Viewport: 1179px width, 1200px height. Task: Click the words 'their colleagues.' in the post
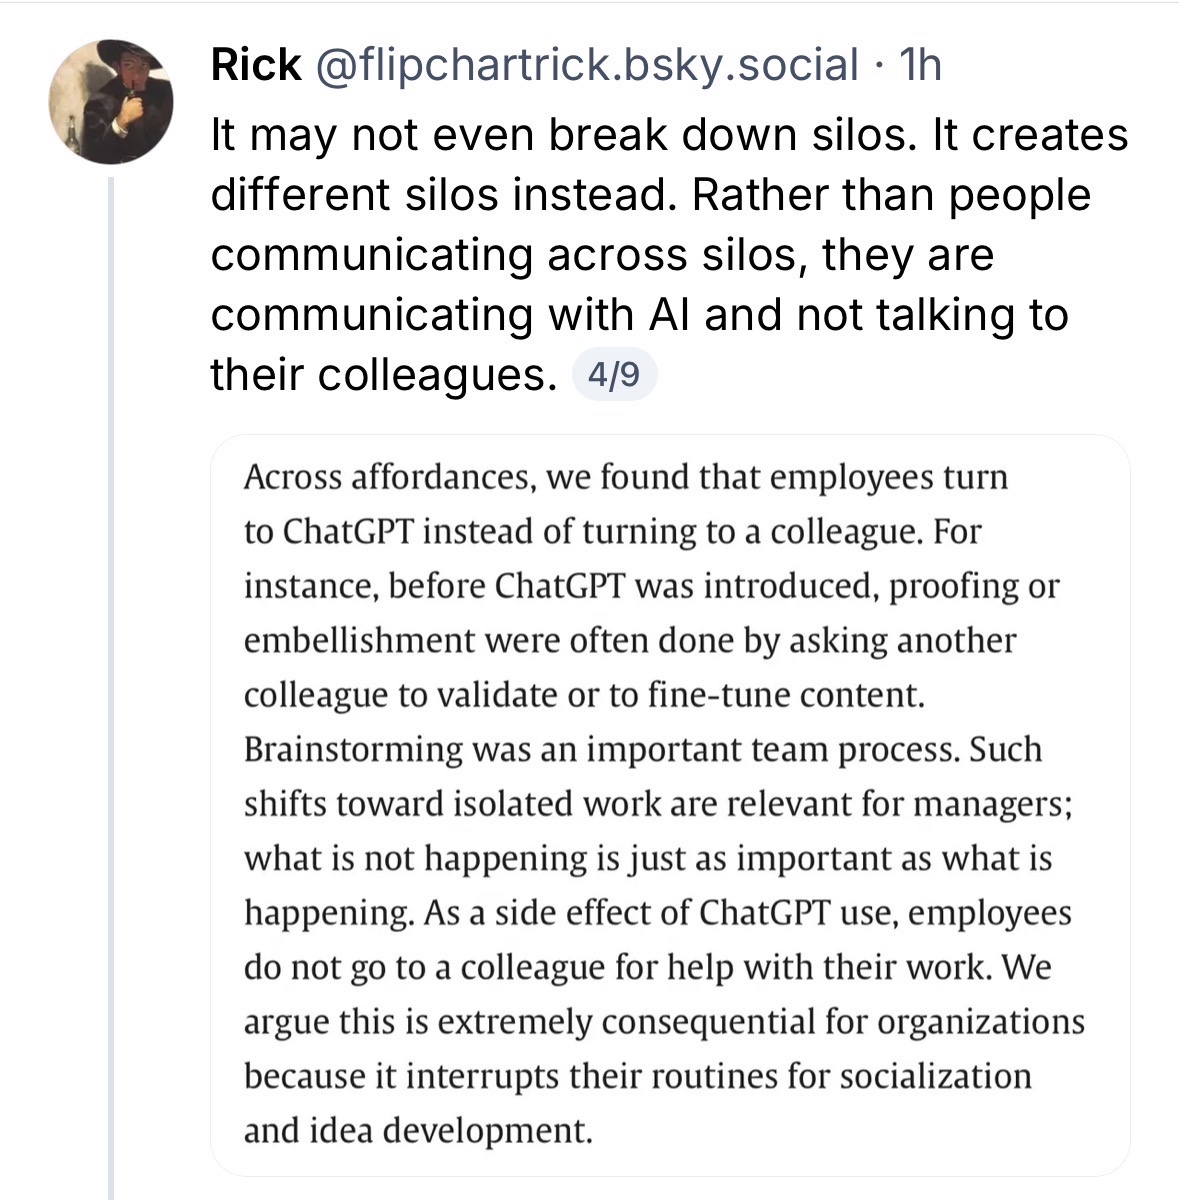(383, 375)
